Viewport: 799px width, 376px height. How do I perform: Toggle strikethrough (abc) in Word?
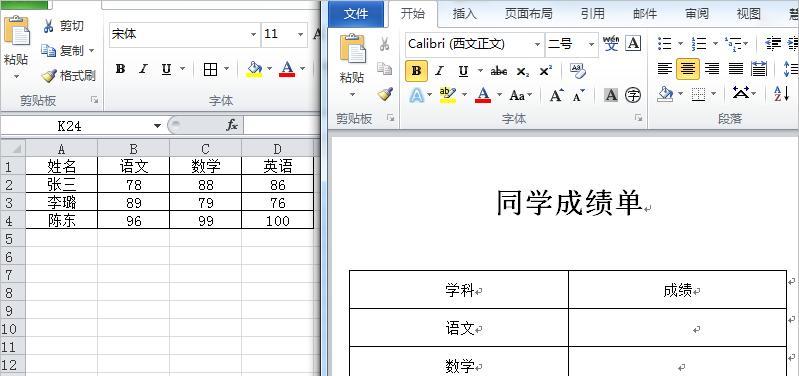click(x=498, y=71)
